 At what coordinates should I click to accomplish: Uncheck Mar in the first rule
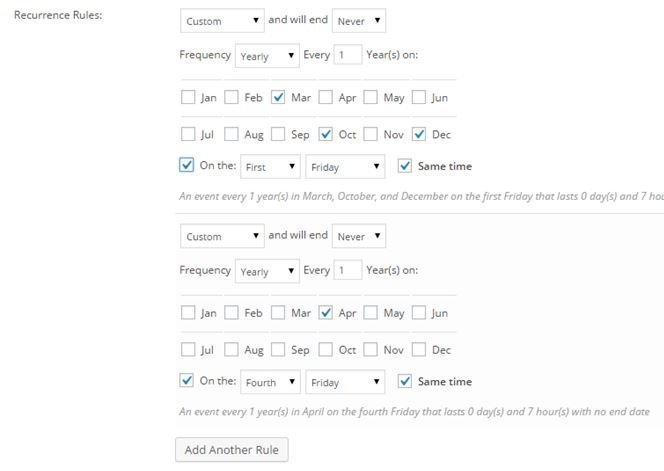279,98
